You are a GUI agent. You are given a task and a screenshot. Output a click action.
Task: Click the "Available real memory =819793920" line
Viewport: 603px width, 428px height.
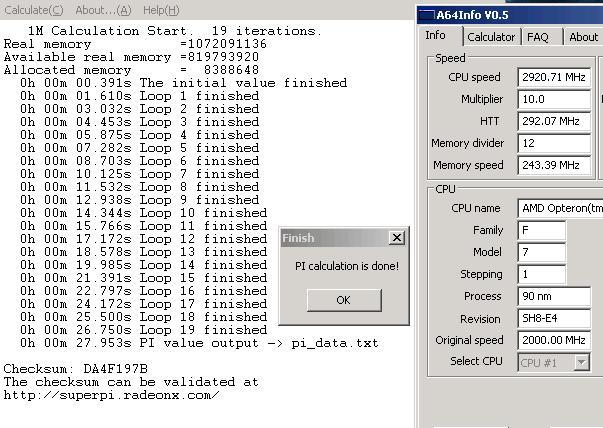pyautogui.click(x=131, y=57)
